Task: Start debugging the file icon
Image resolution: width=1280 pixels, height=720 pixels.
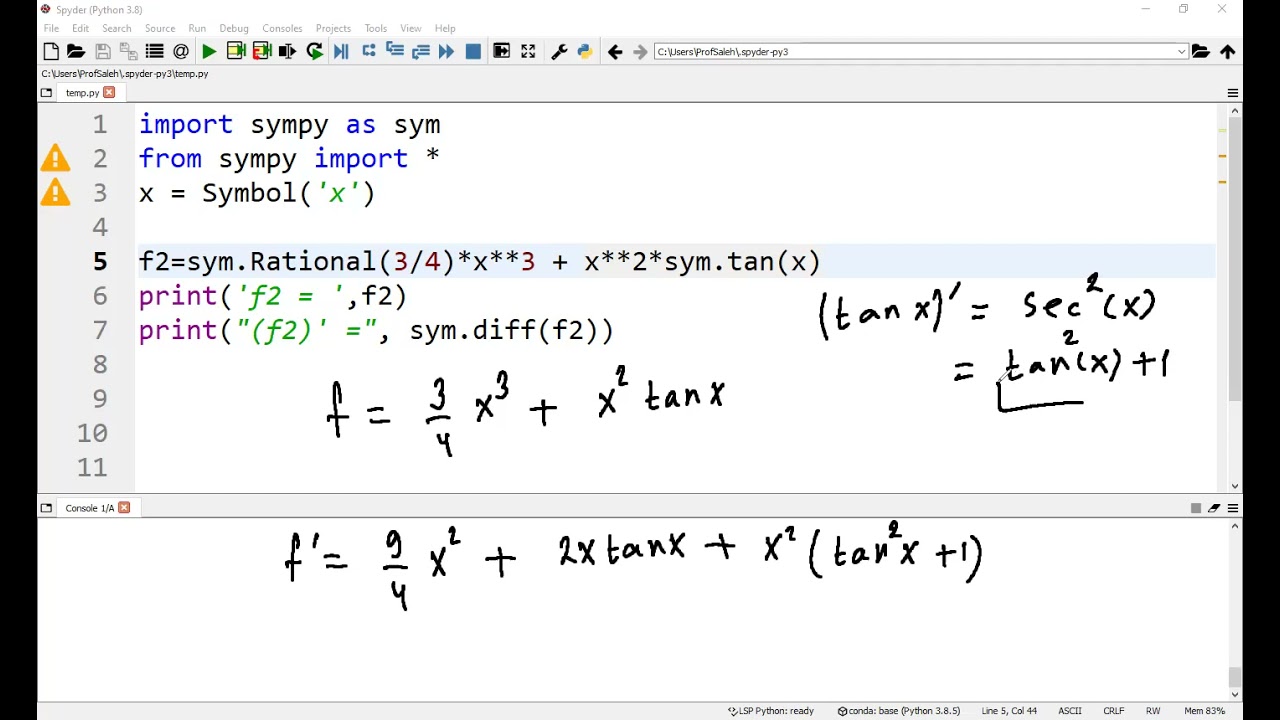Action: coord(341,52)
